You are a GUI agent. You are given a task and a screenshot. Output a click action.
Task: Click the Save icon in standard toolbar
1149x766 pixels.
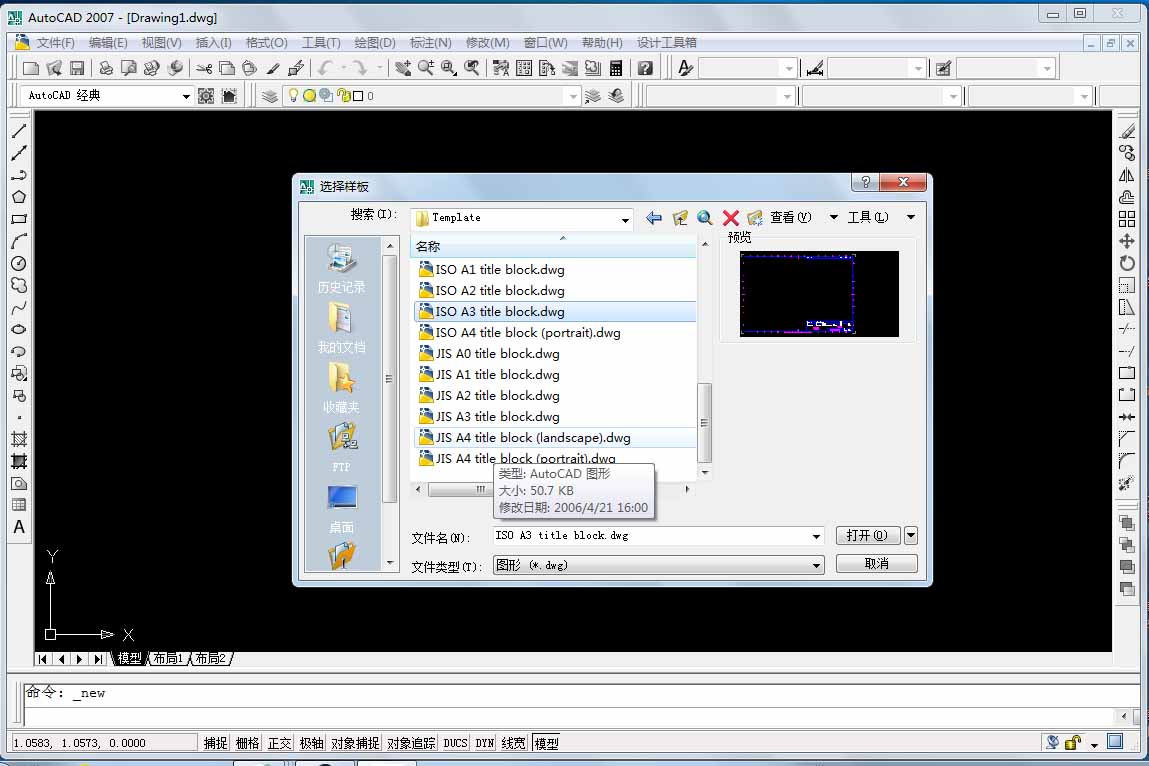tap(77, 68)
